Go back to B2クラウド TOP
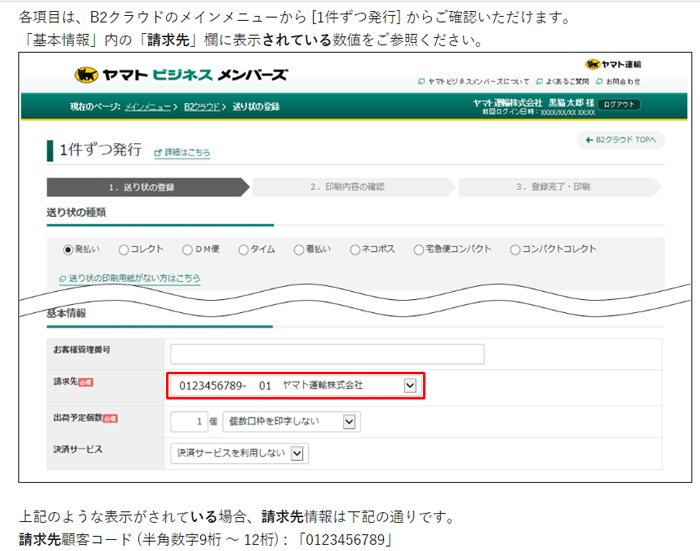Viewport: 700px width, 551px height. click(x=621, y=141)
